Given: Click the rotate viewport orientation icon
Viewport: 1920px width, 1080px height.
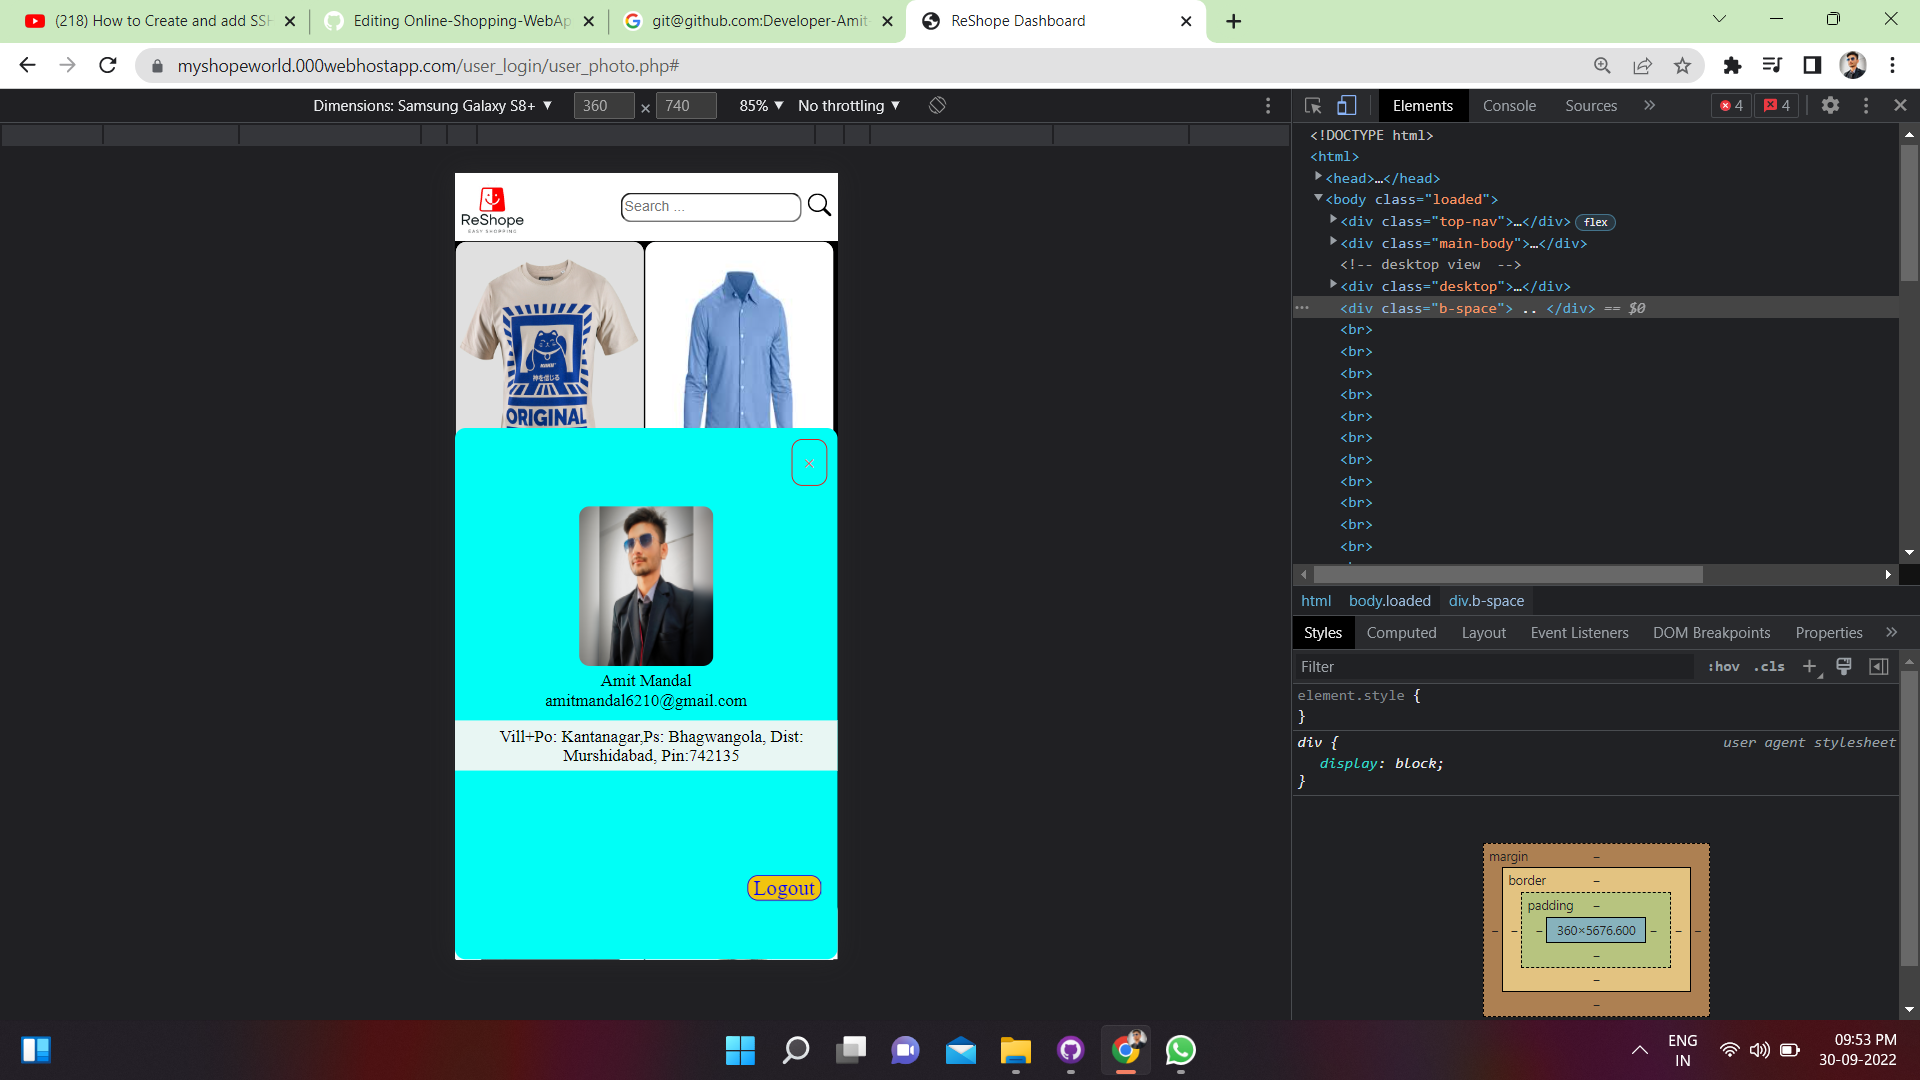Looking at the screenshot, I should click(937, 105).
